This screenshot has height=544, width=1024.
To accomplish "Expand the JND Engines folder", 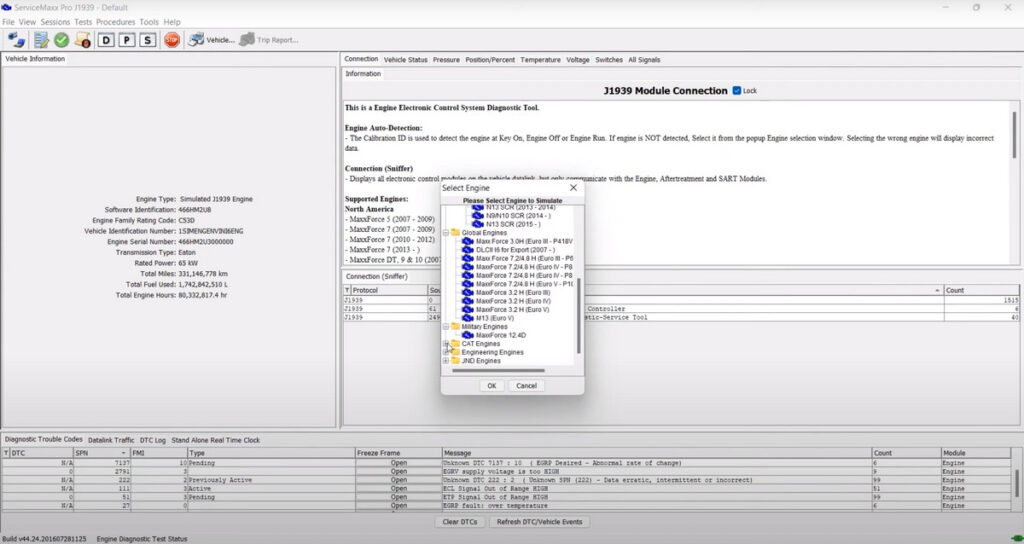I will coord(446,361).
